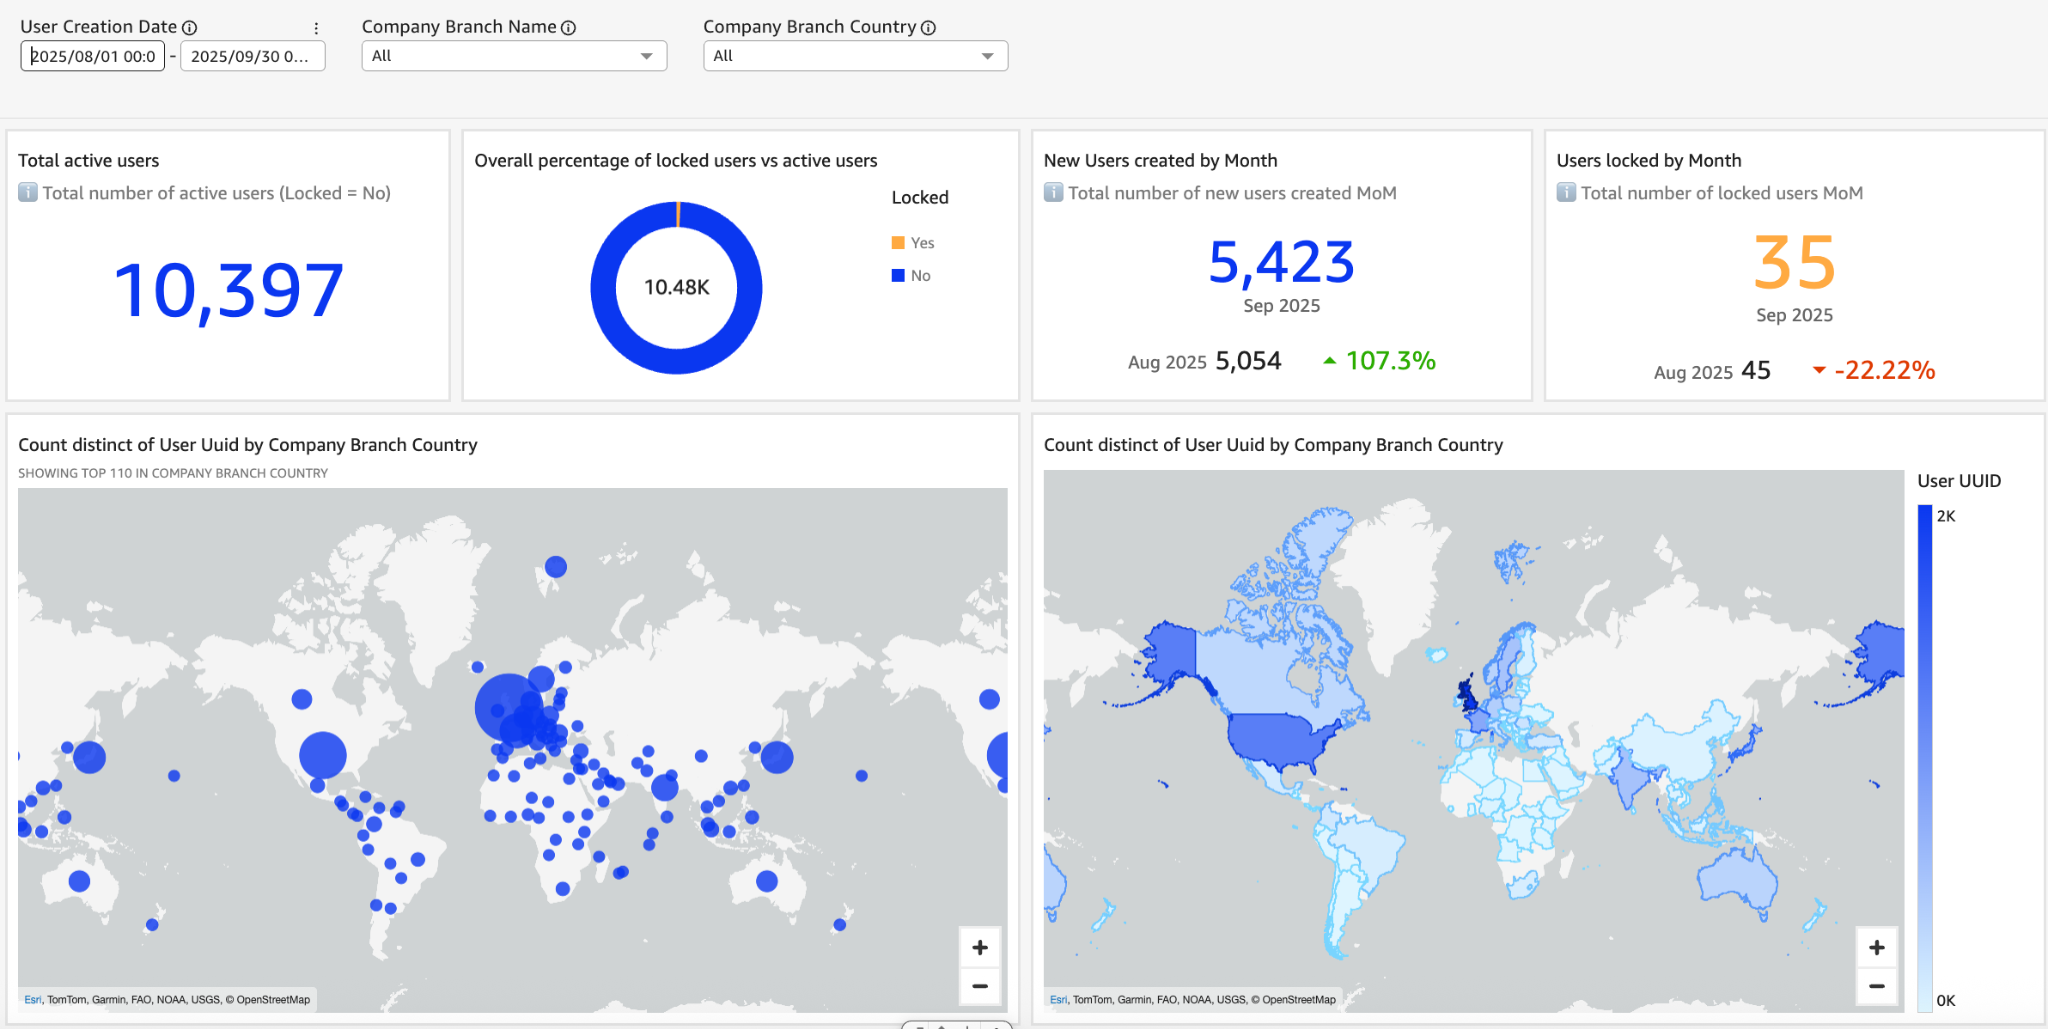Toggle the No locked legend item
Viewport: 2048px width, 1029px height.
[x=911, y=276]
